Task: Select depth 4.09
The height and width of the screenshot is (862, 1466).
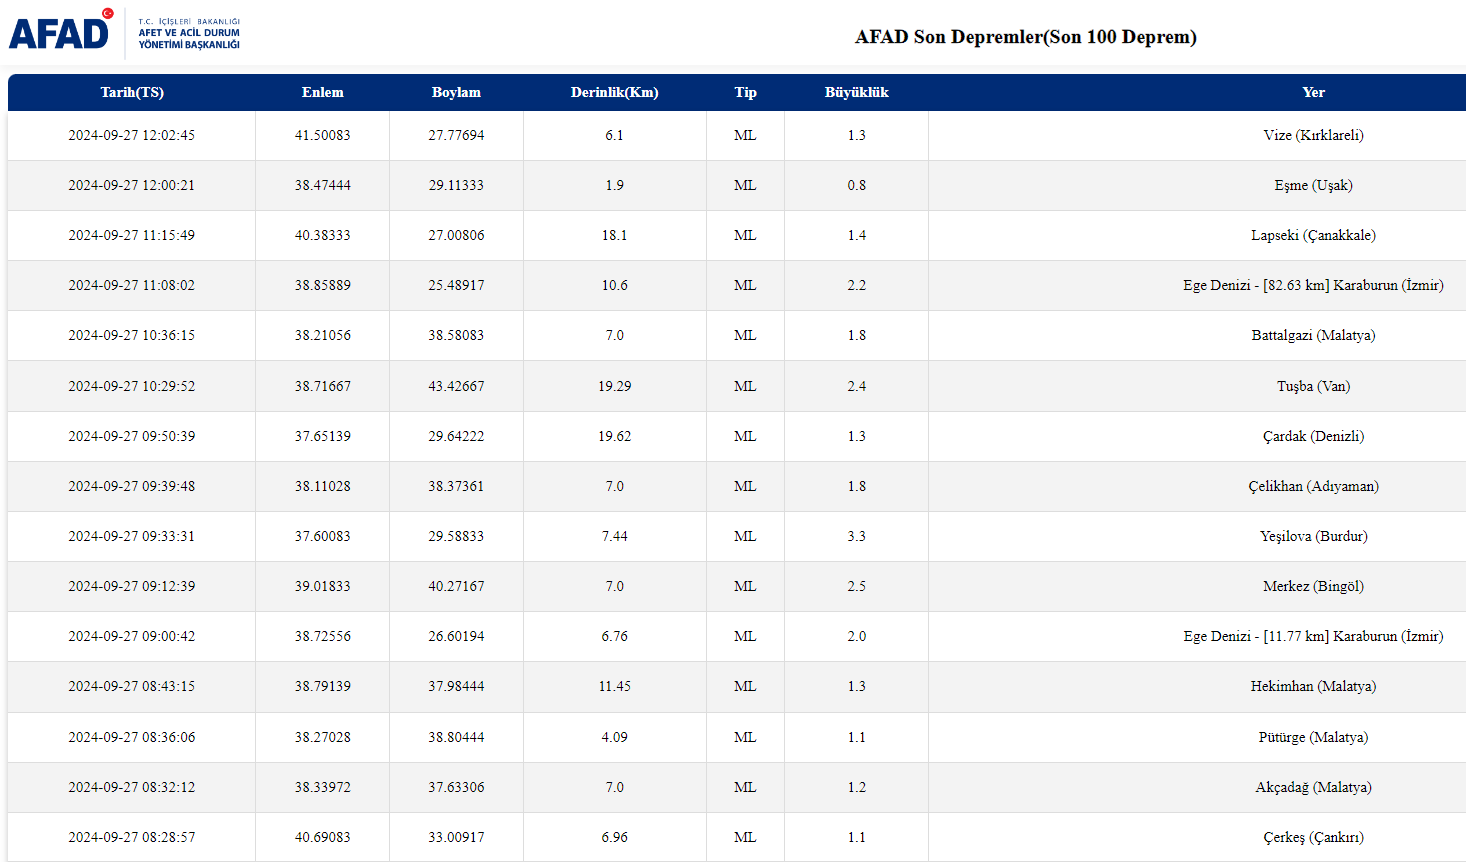Action: tap(615, 737)
